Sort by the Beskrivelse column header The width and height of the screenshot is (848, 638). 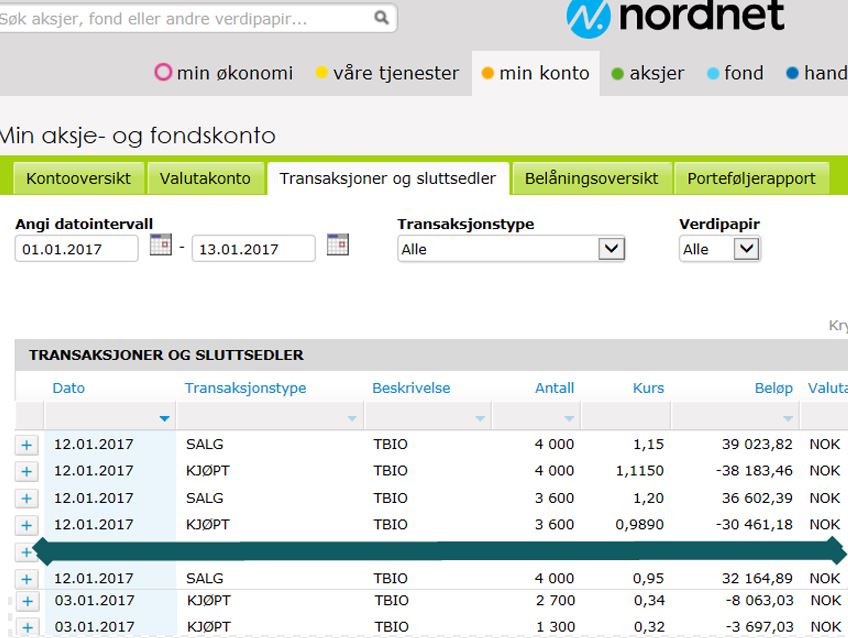pos(411,388)
